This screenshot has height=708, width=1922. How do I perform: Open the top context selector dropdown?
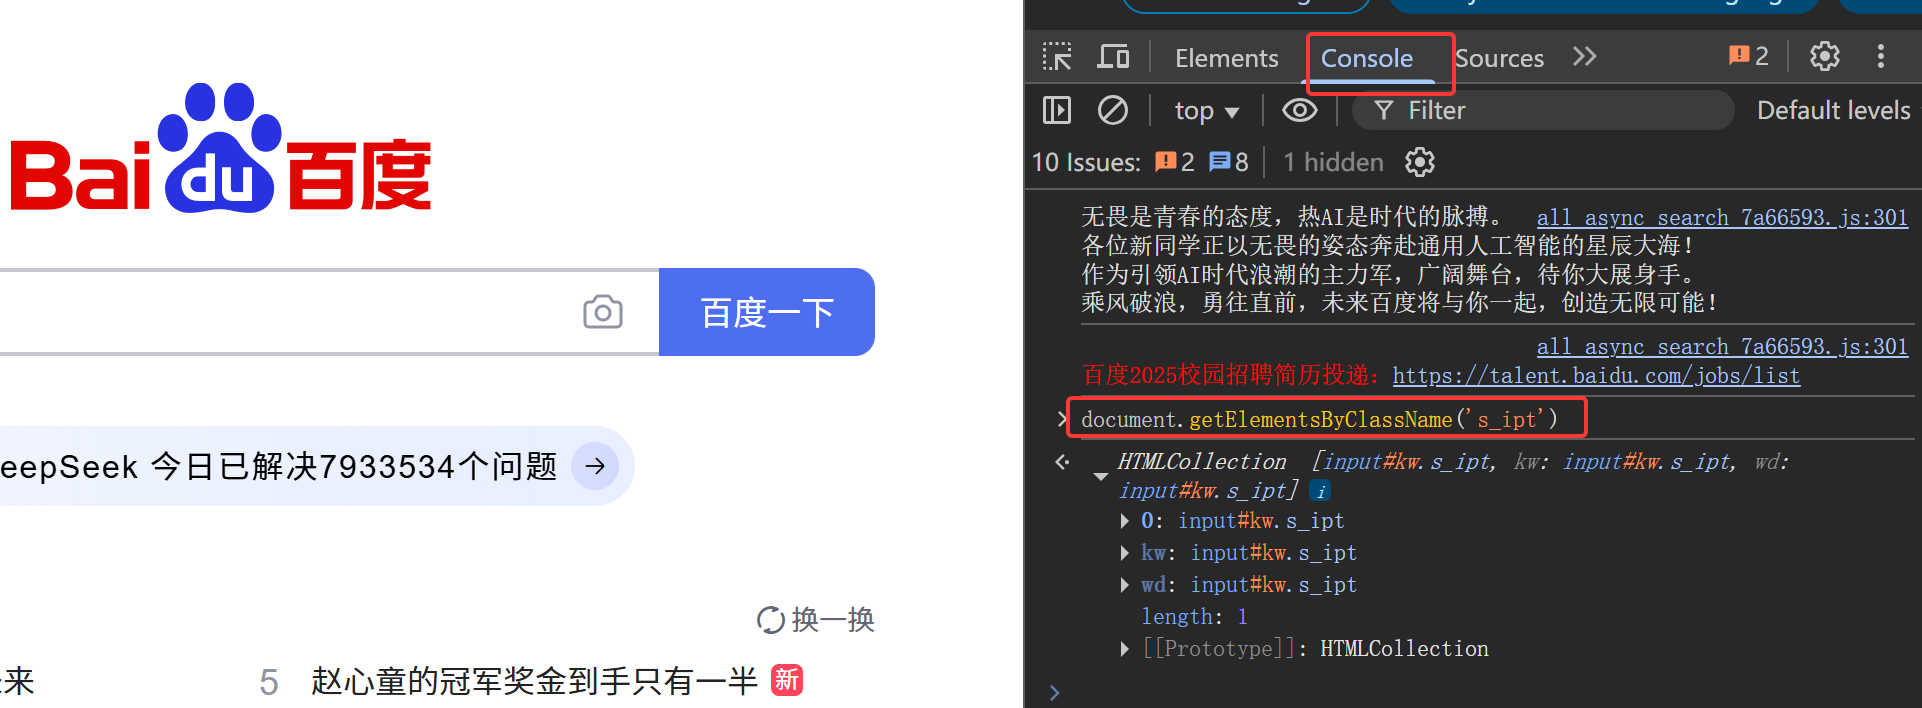click(1207, 111)
